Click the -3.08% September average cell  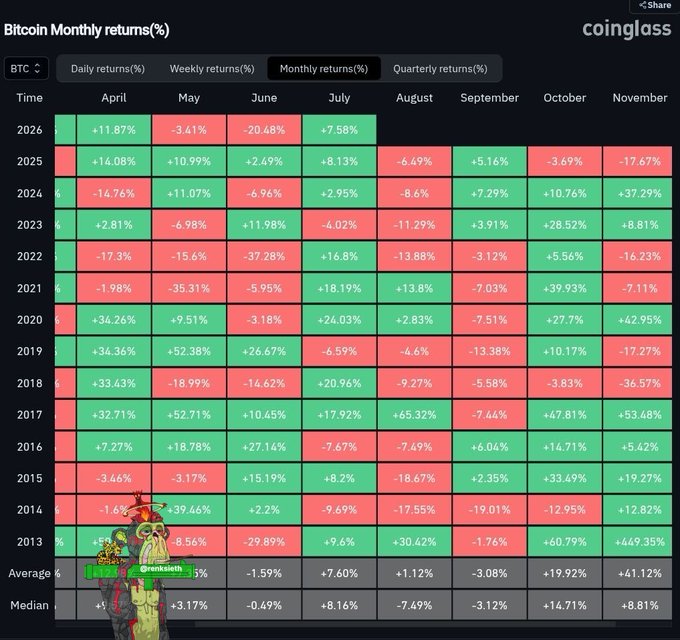coord(490,573)
